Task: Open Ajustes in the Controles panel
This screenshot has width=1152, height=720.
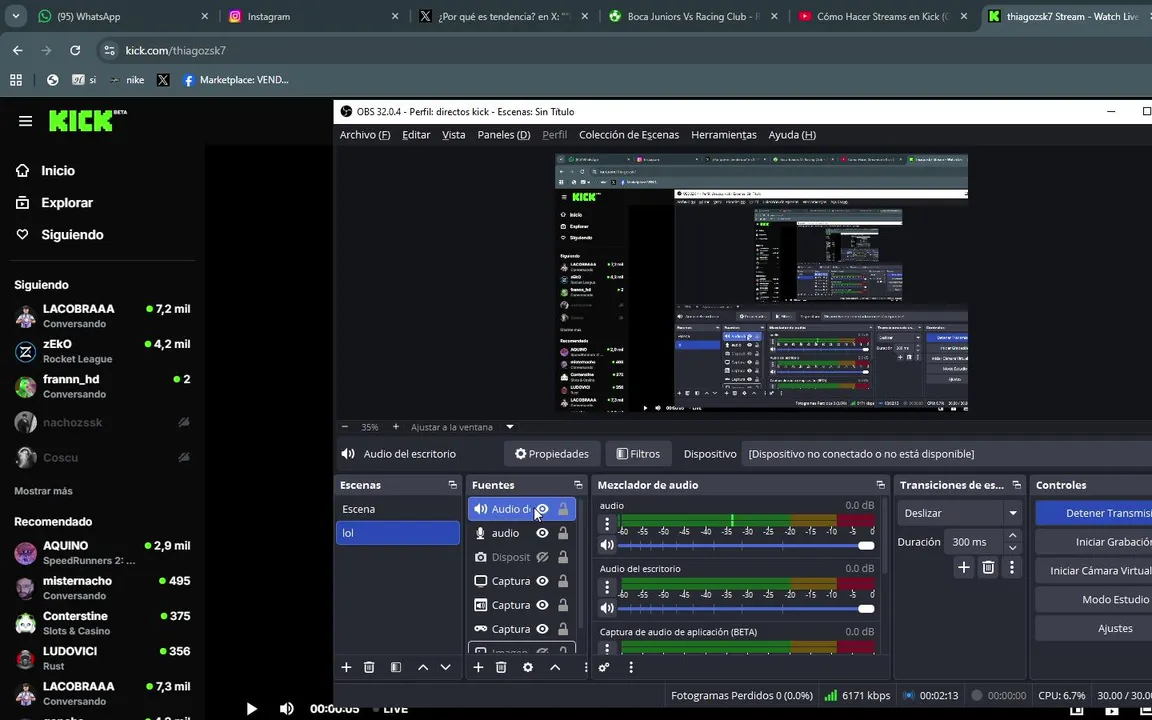Action: tap(1094, 628)
